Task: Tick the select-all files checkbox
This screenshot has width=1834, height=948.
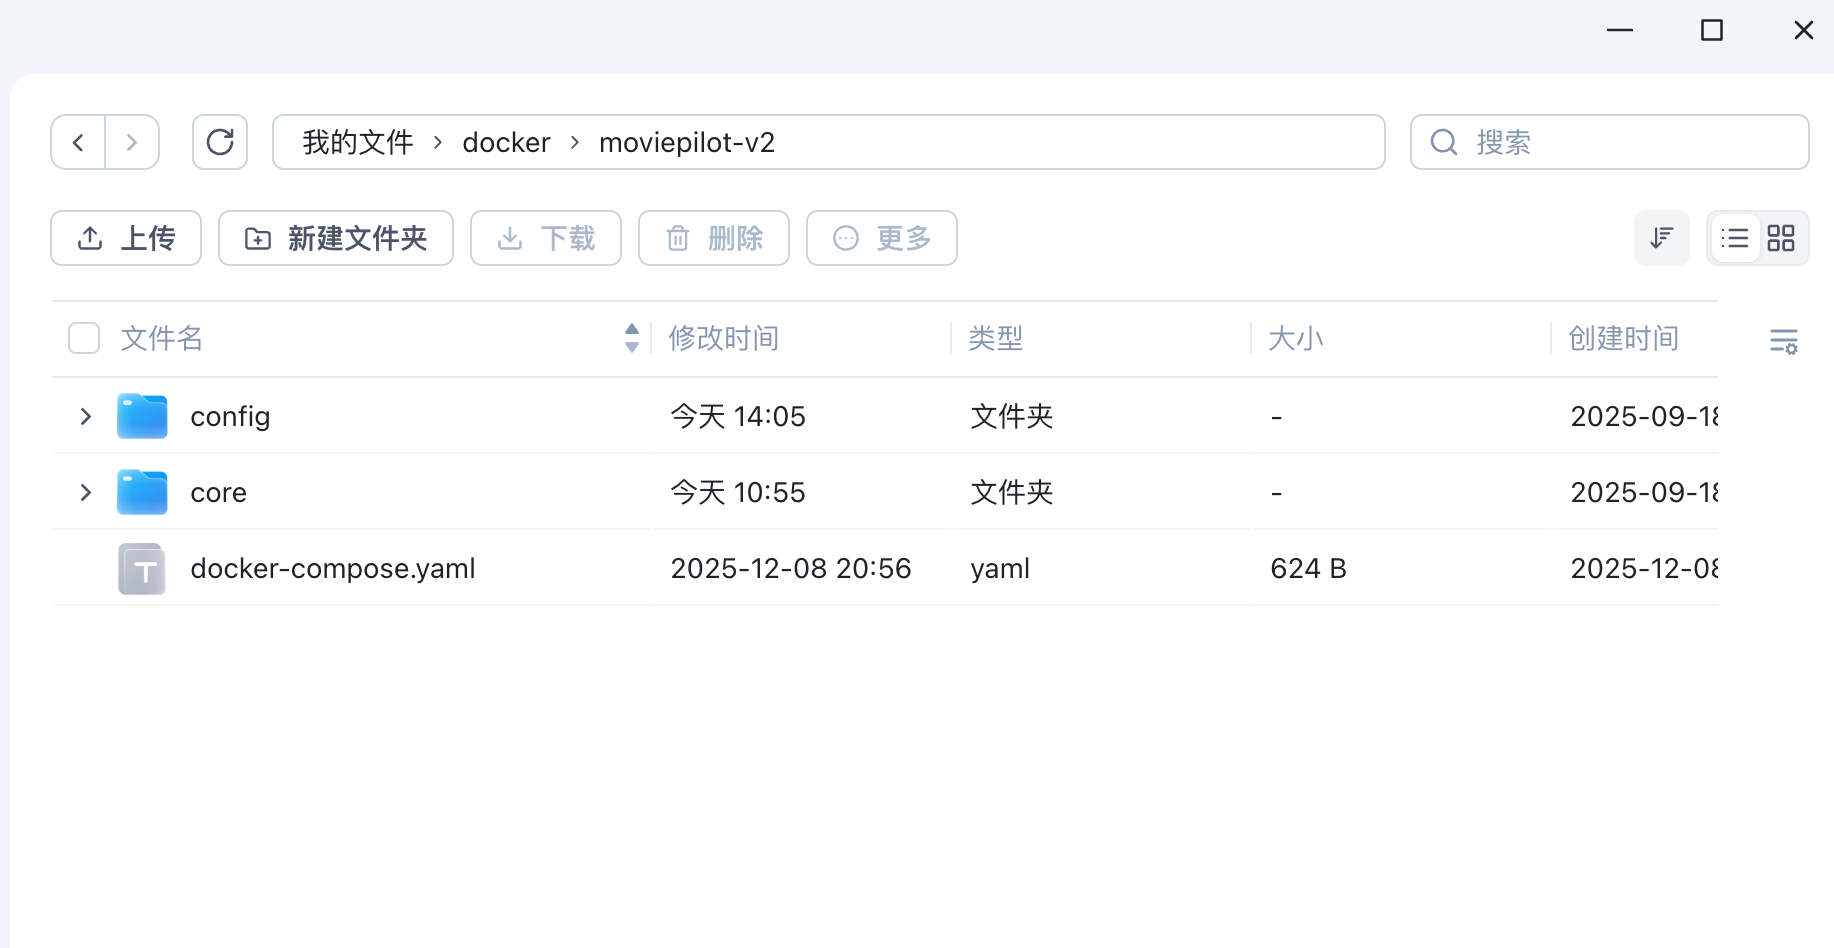Action: (x=84, y=338)
